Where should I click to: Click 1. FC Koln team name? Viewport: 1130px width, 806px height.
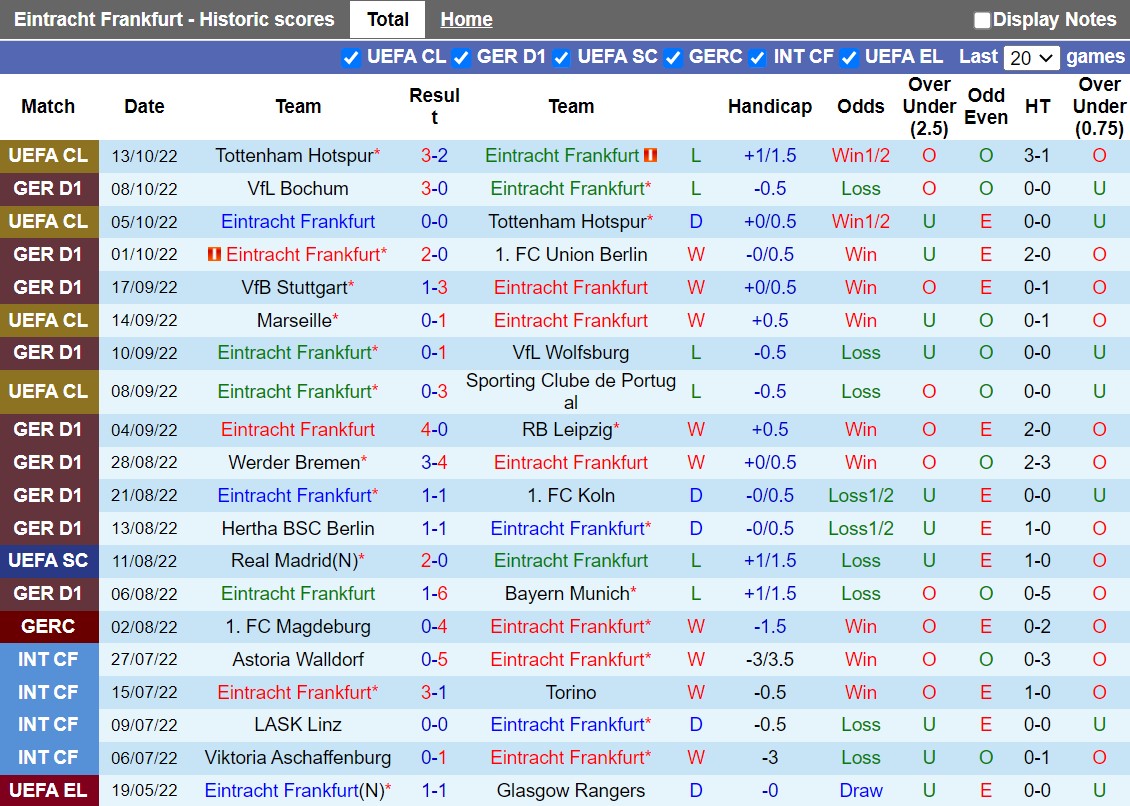click(571, 495)
